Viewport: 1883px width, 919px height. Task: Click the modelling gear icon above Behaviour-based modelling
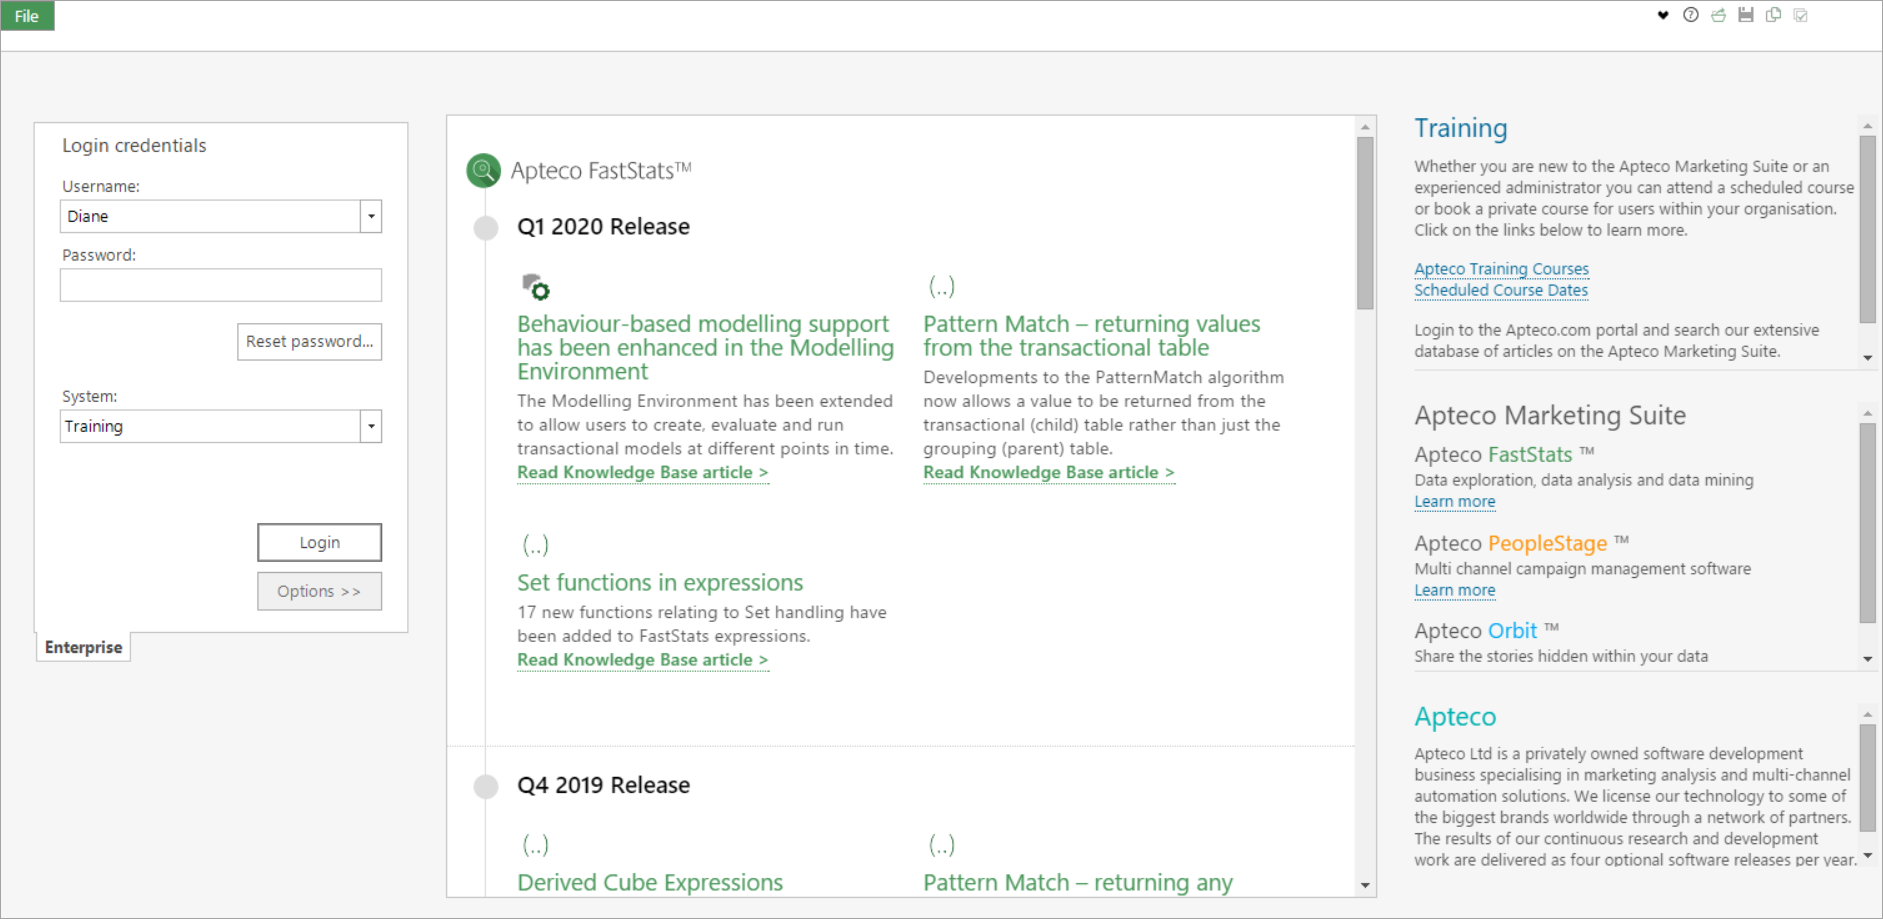pos(536,287)
